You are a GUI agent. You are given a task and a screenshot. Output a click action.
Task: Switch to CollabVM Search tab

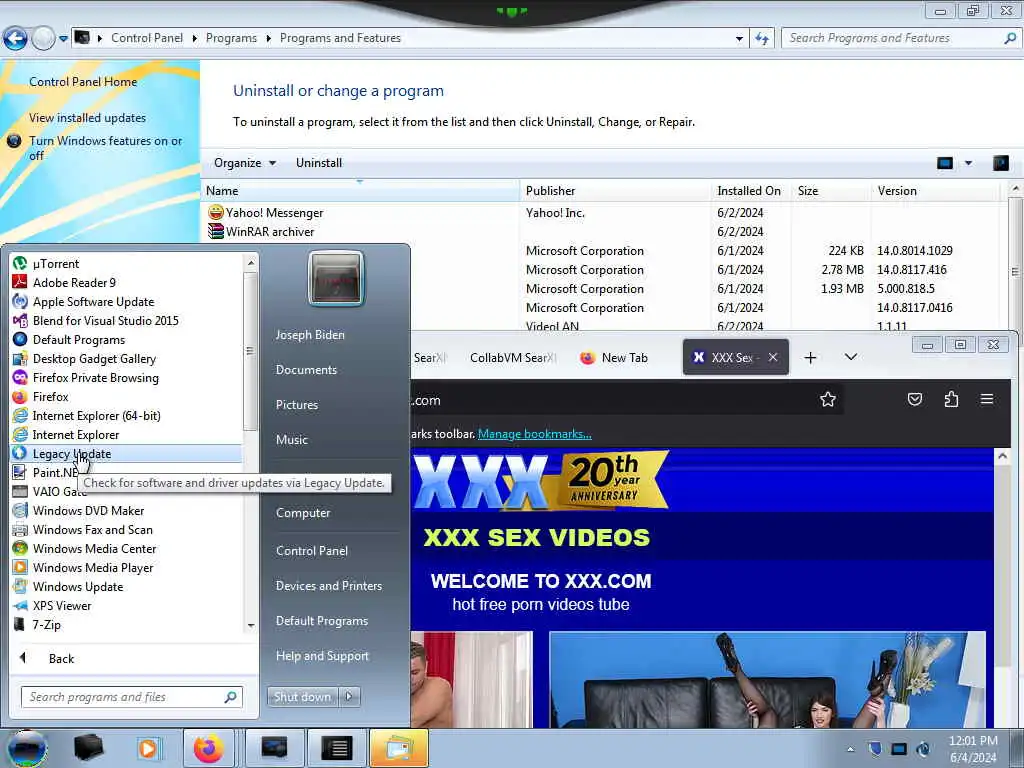(x=513, y=358)
